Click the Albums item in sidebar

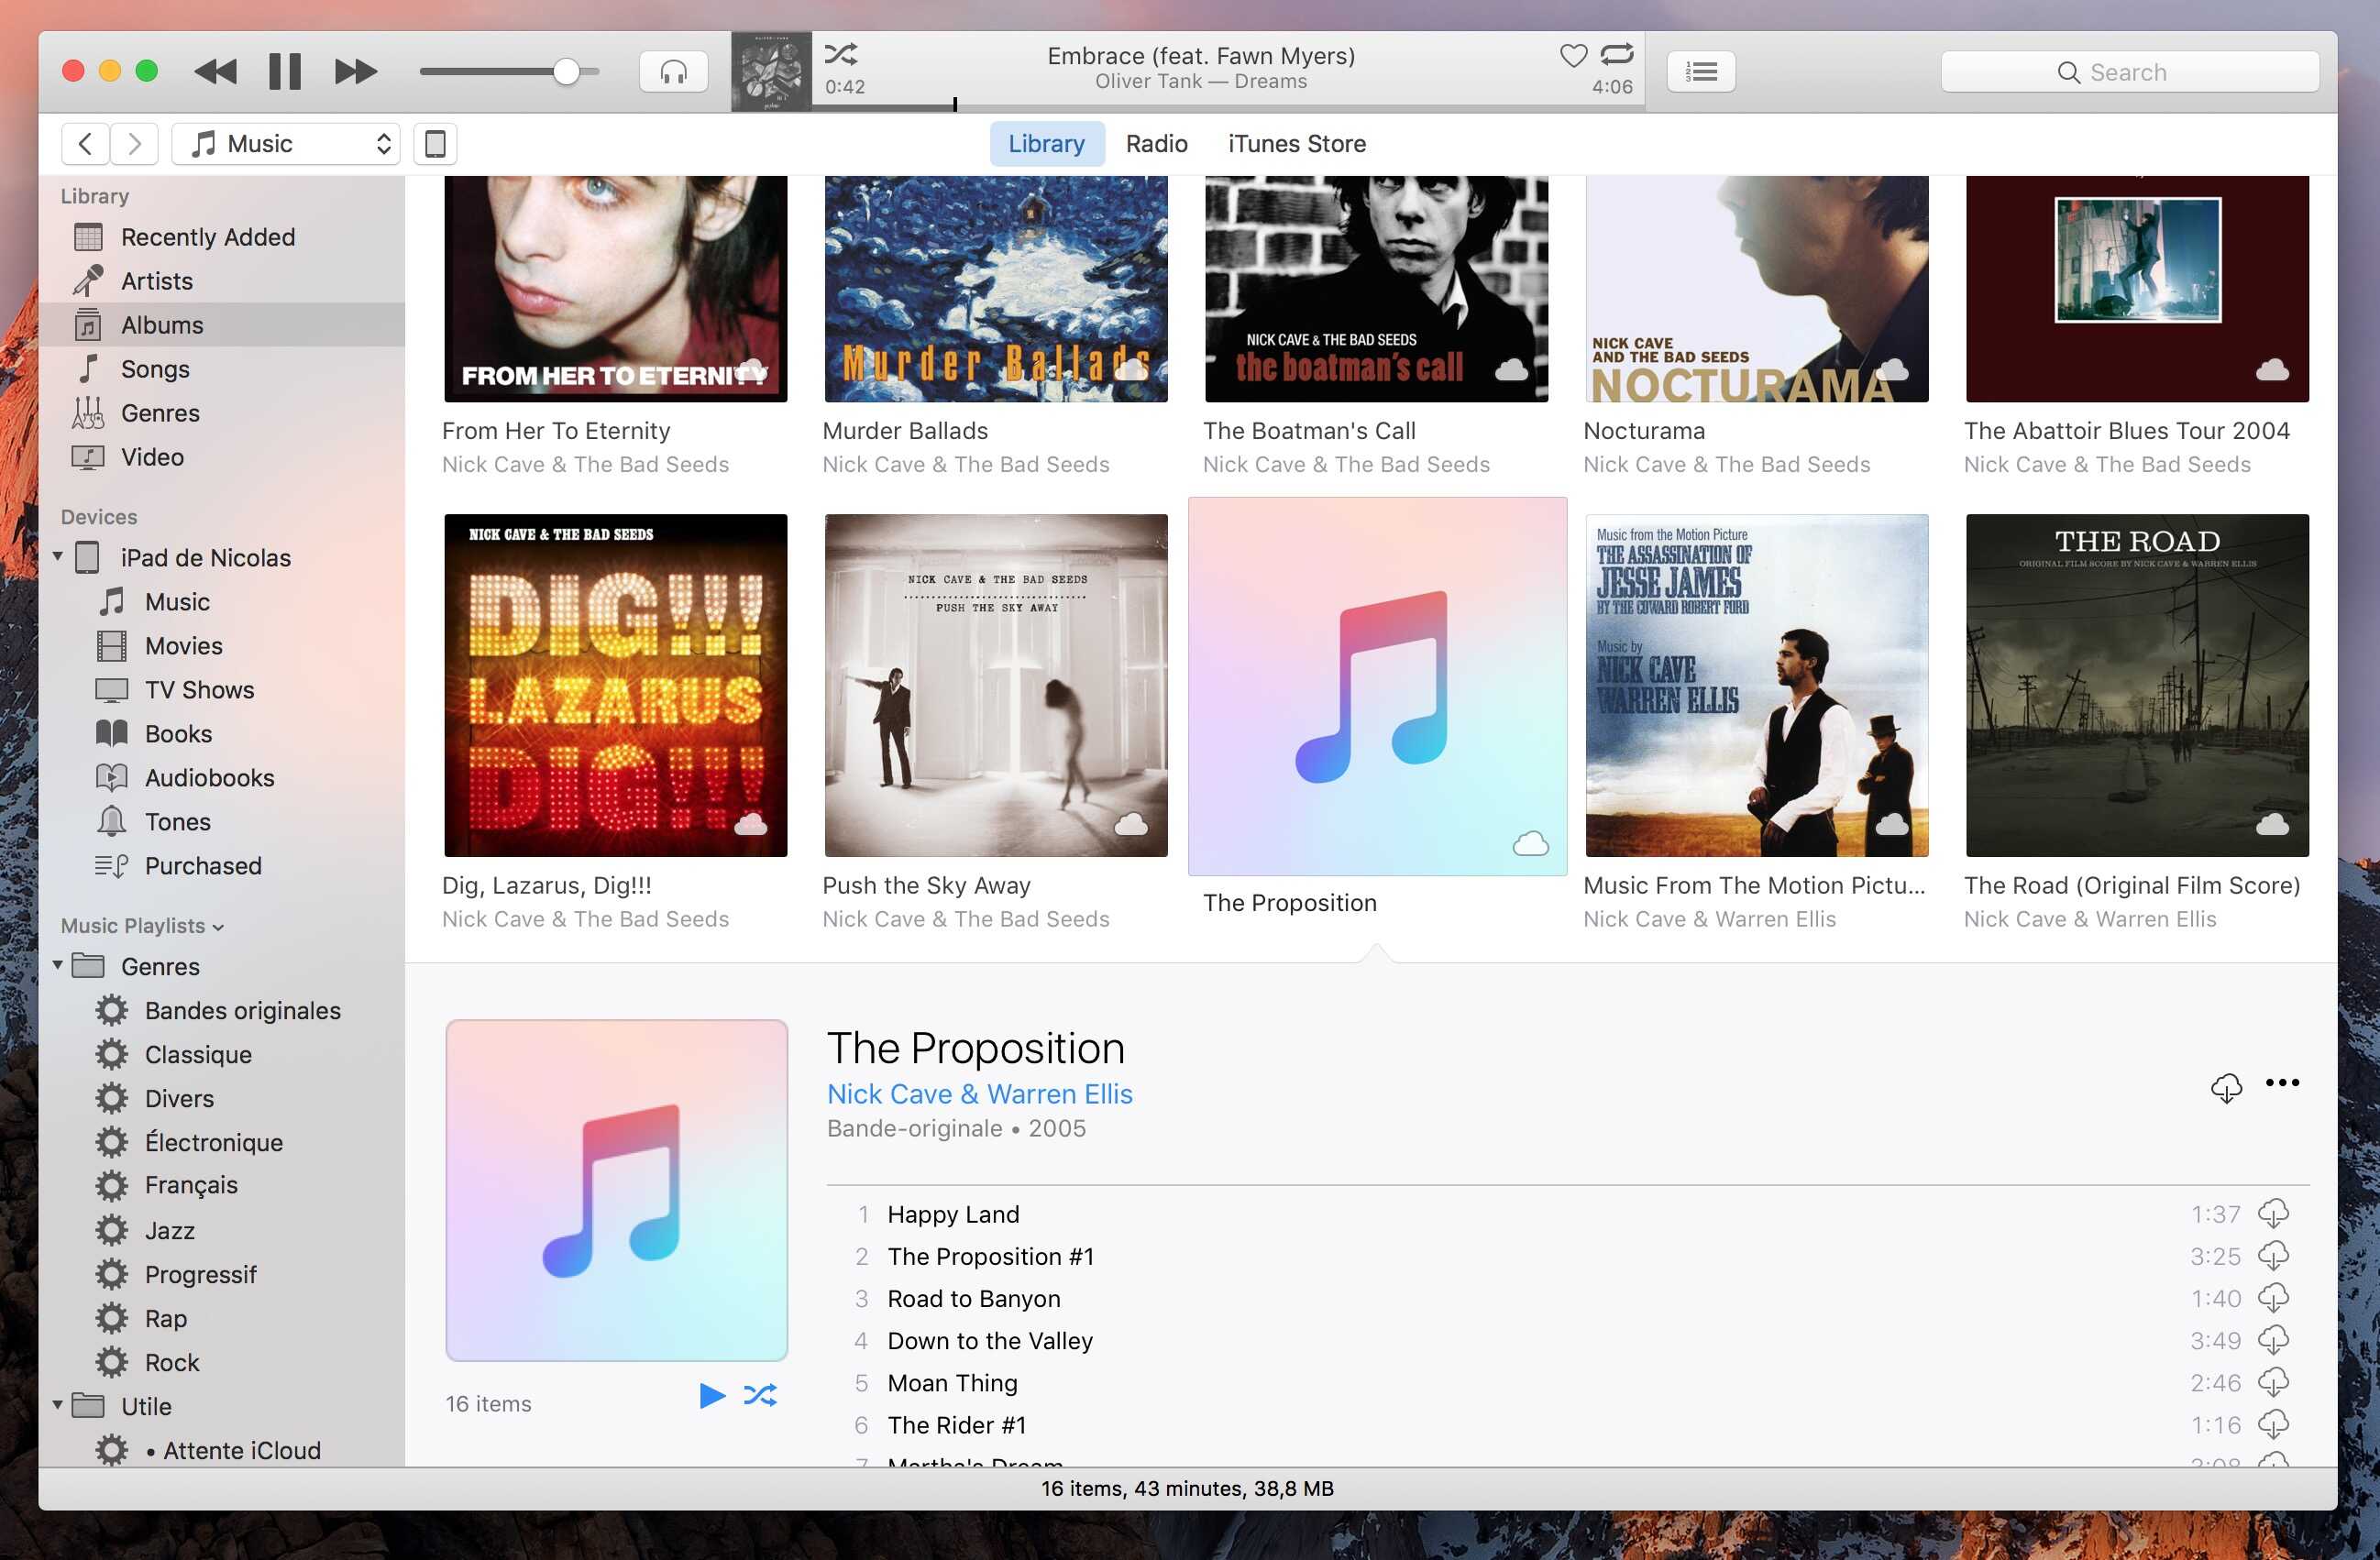click(x=162, y=324)
